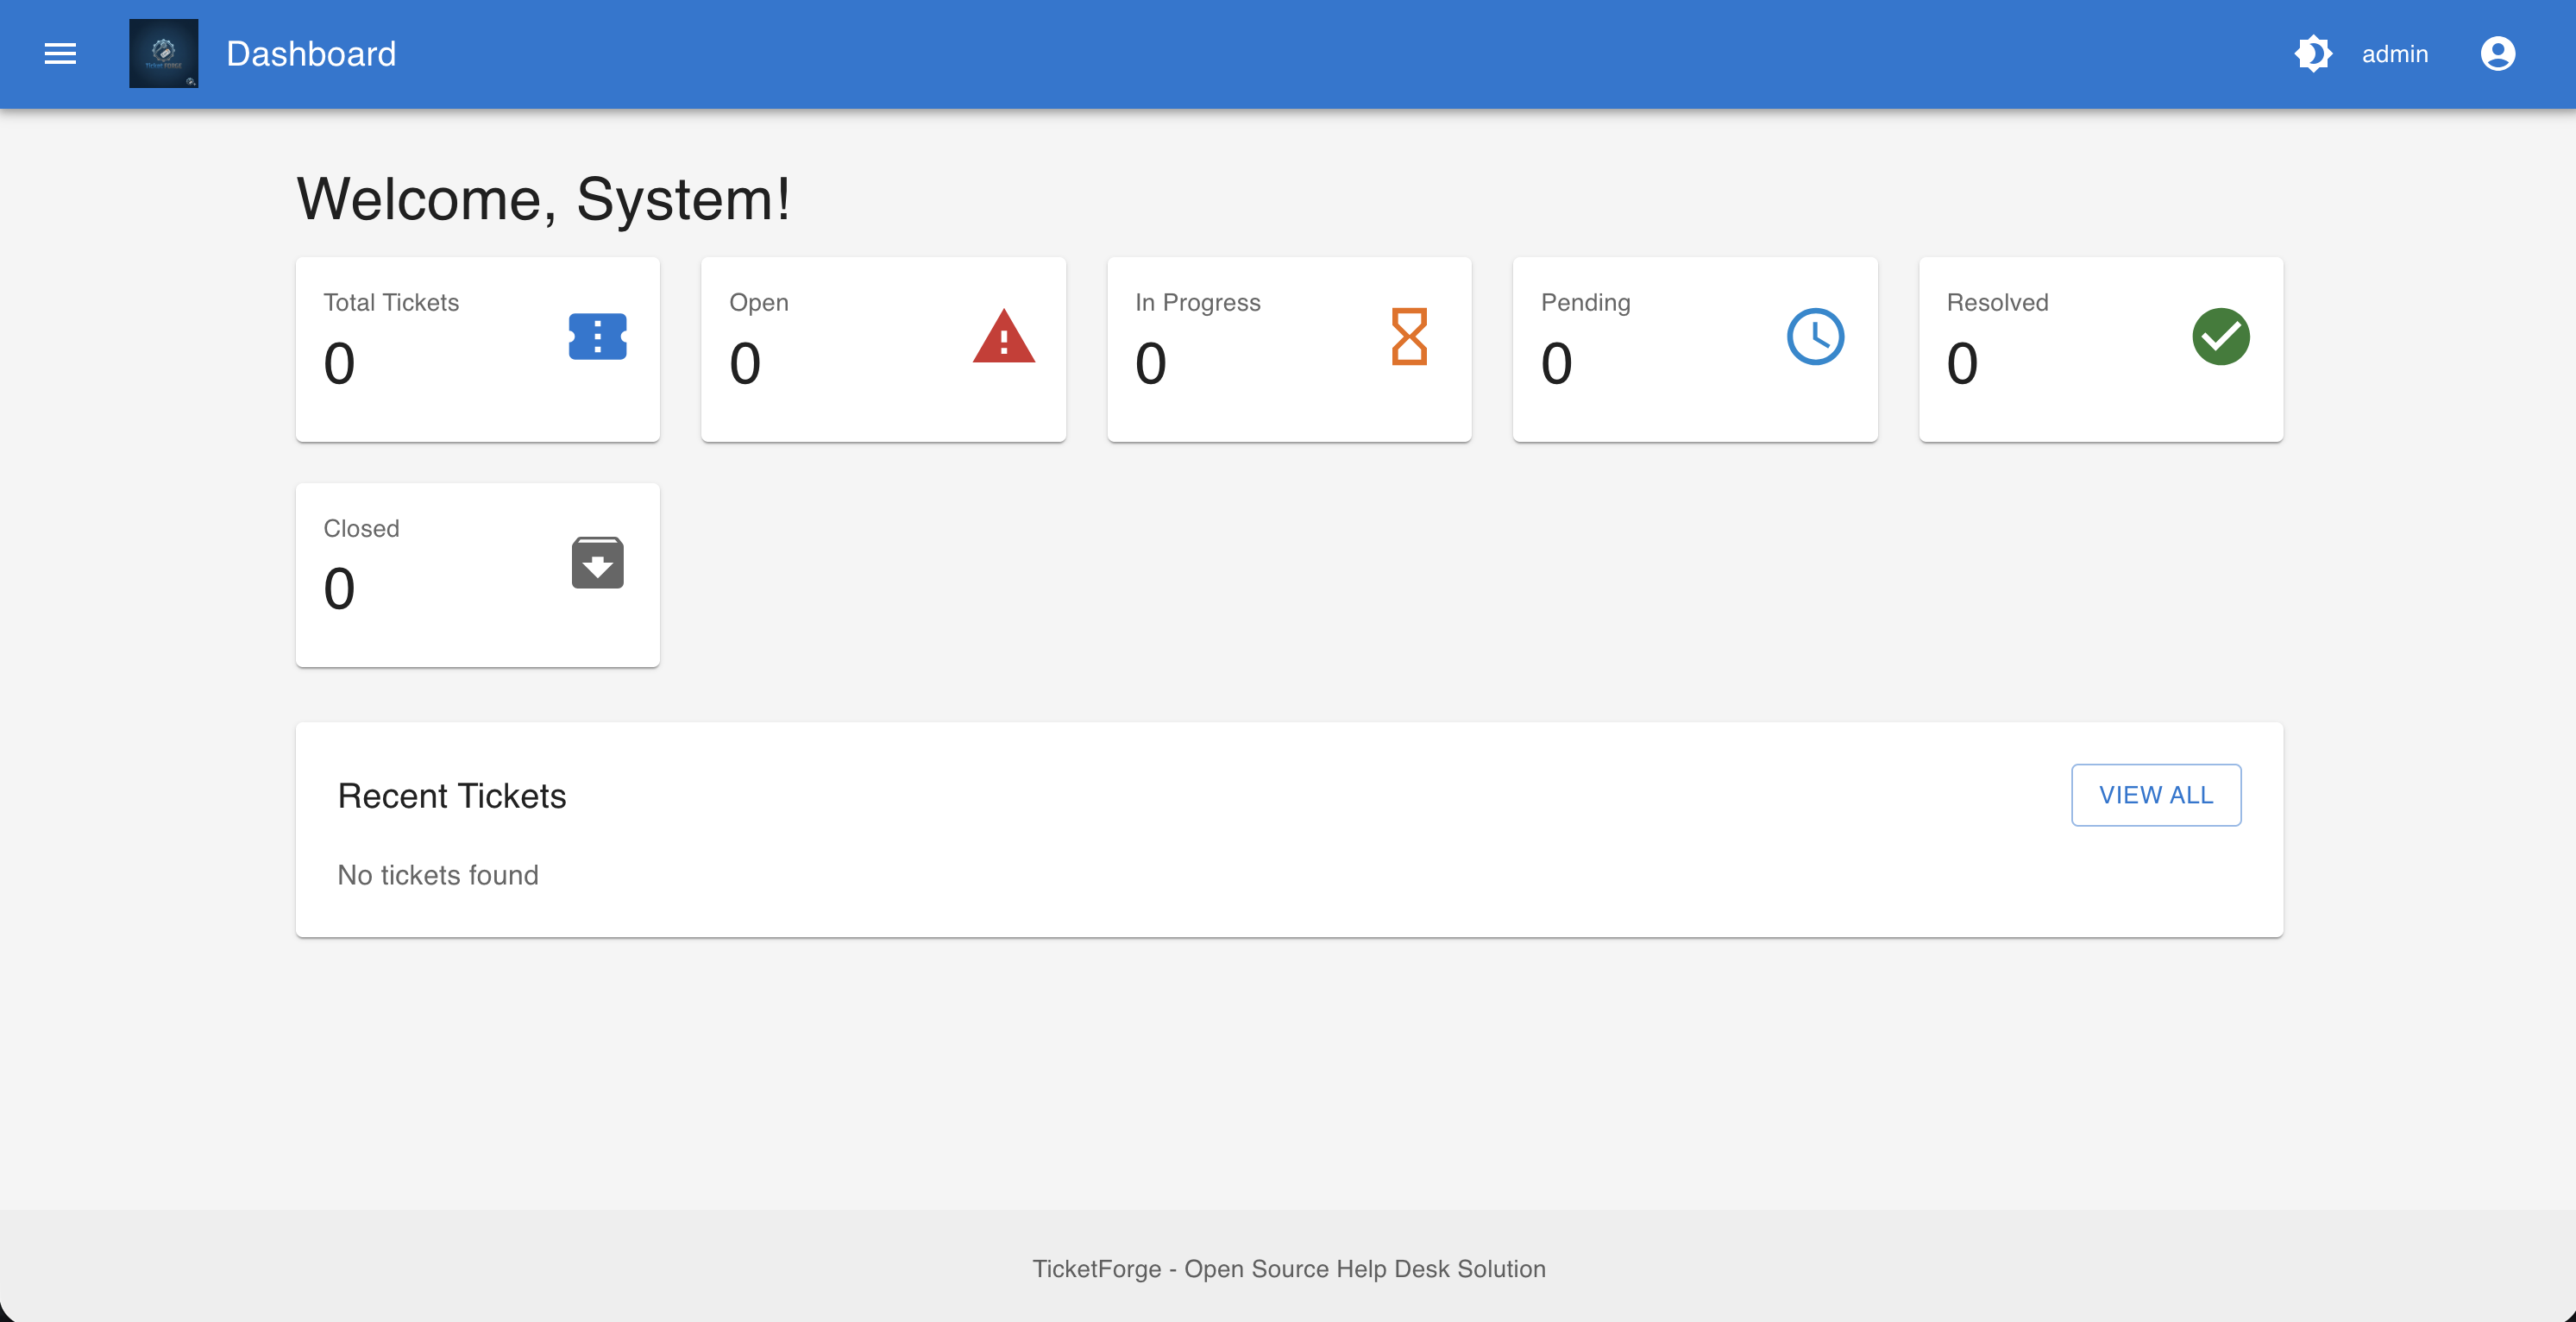This screenshot has width=2576, height=1322.
Task: Click the TicketForge logo thumbnail
Action: (x=163, y=54)
